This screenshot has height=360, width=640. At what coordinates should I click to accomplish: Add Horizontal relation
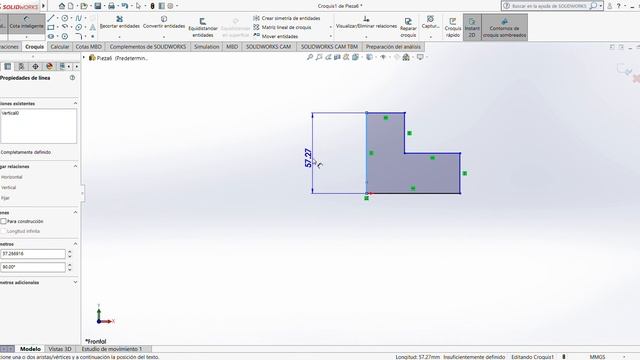(x=11, y=177)
